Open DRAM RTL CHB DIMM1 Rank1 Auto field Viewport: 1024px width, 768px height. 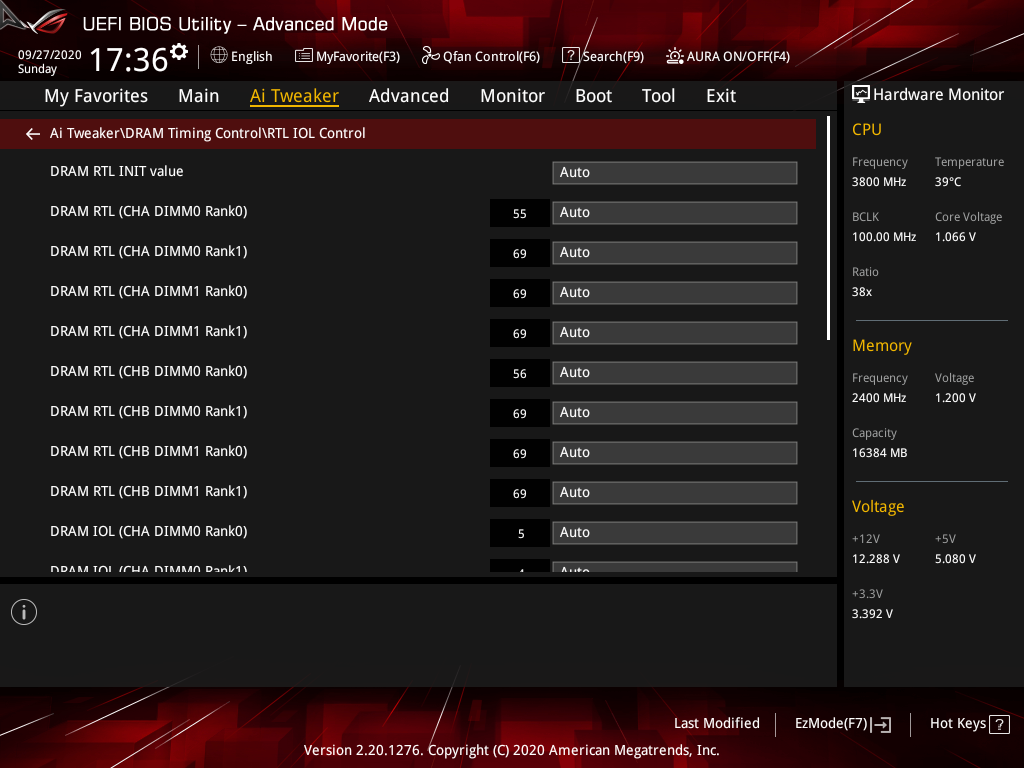pyautogui.click(x=675, y=492)
